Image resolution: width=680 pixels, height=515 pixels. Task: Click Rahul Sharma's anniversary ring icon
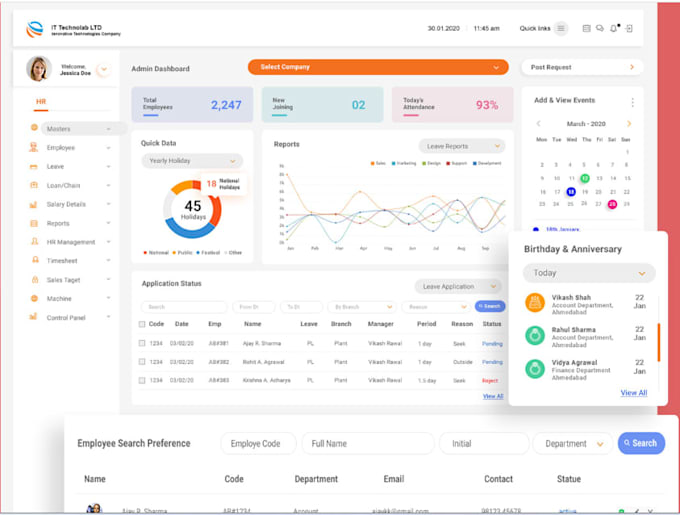(x=535, y=336)
